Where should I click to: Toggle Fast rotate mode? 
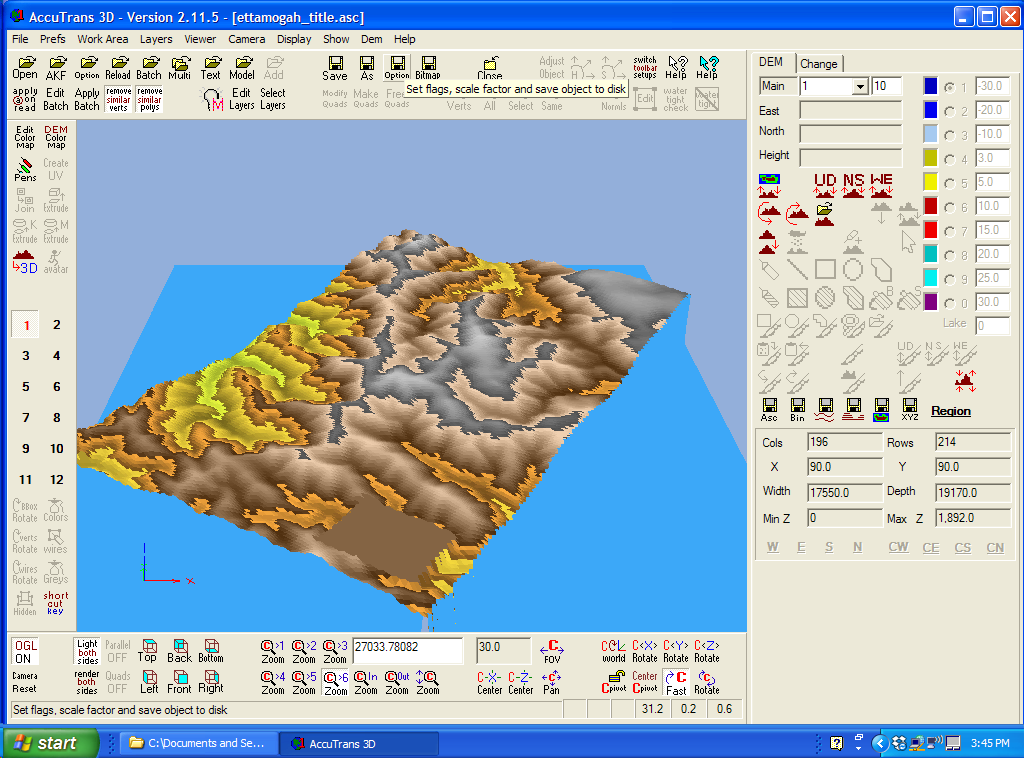tap(676, 682)
